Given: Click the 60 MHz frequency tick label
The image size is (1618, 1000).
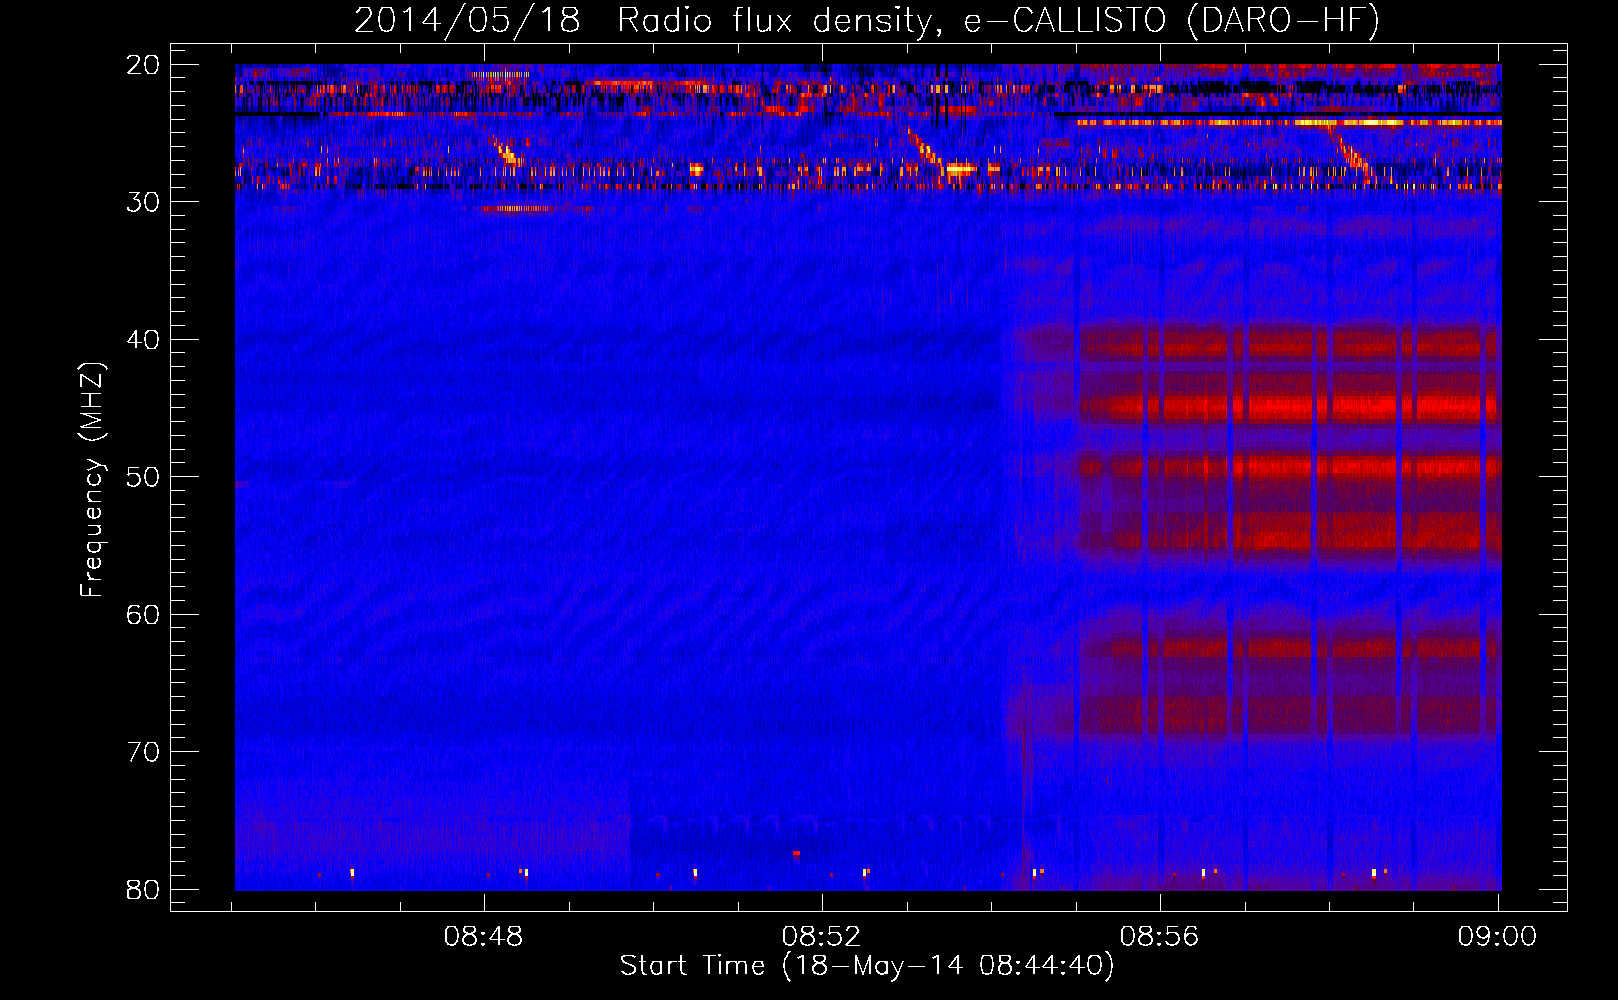Looking at the screenshot, I should point(143,614).
